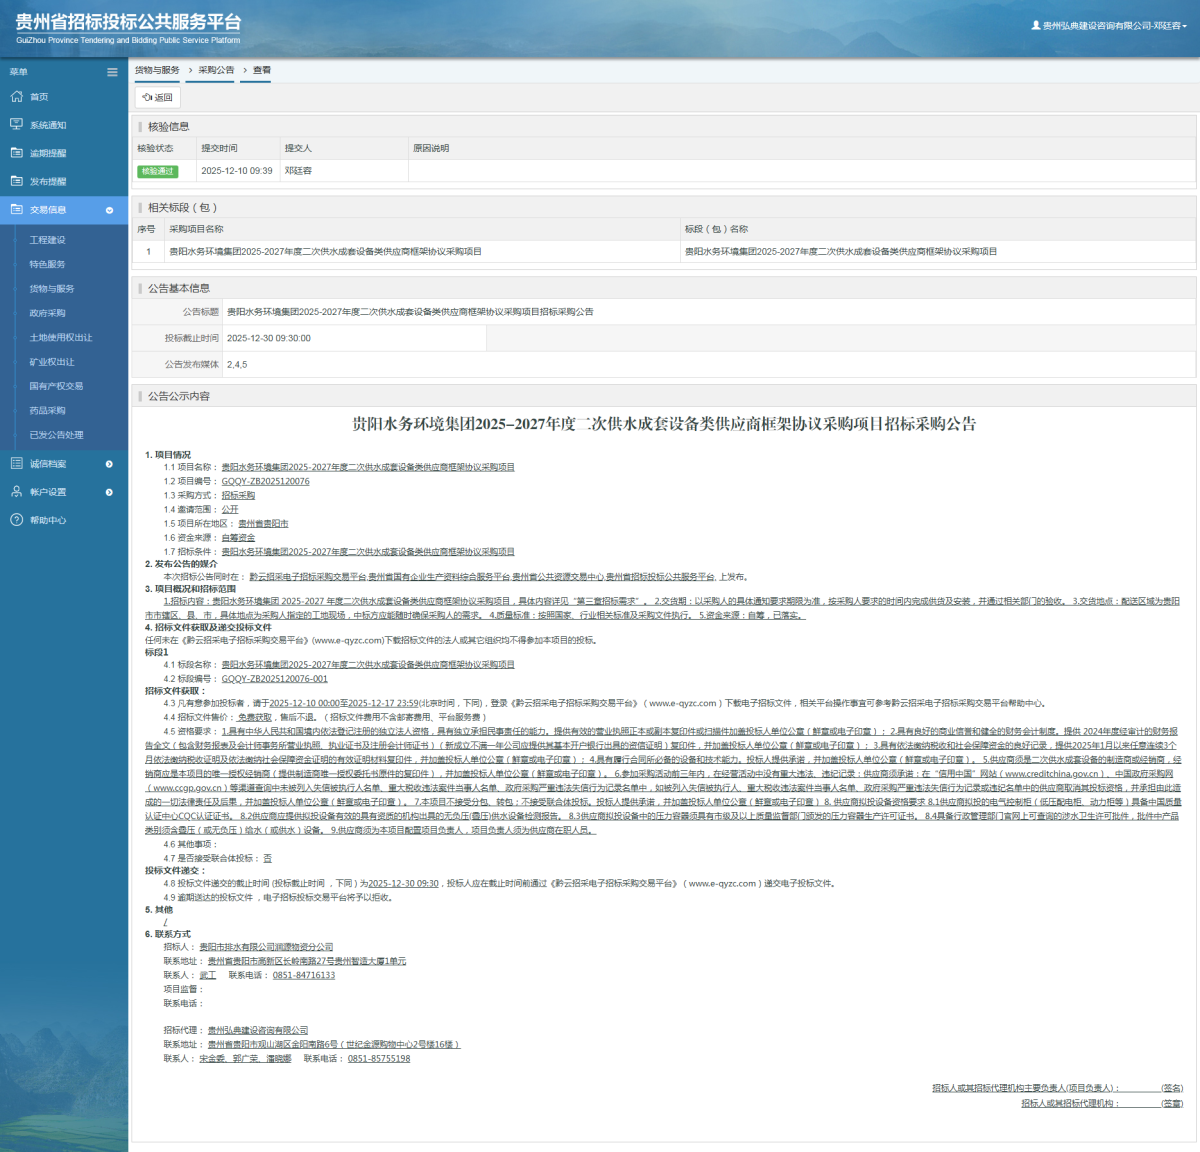Collapse the 交易信息 menu arrow
Image resolution: width=1200 pixels, height=1152 pixels.
[109, 210]
